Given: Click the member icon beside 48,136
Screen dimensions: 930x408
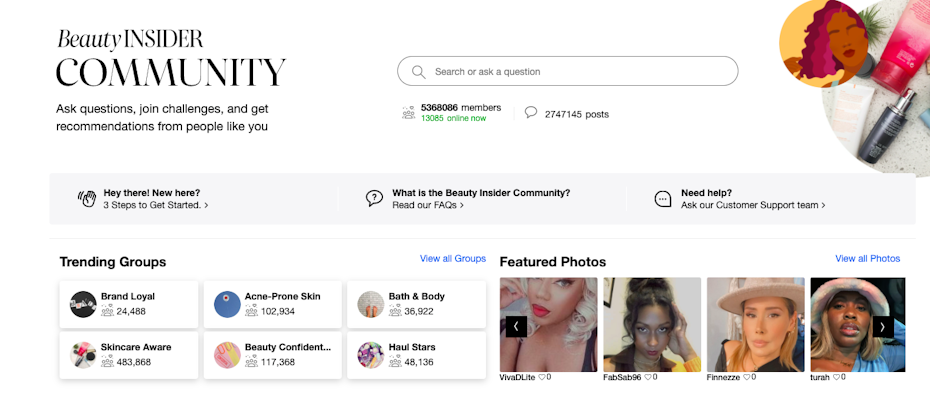Looking at the screenshot, I should [396, 362].
